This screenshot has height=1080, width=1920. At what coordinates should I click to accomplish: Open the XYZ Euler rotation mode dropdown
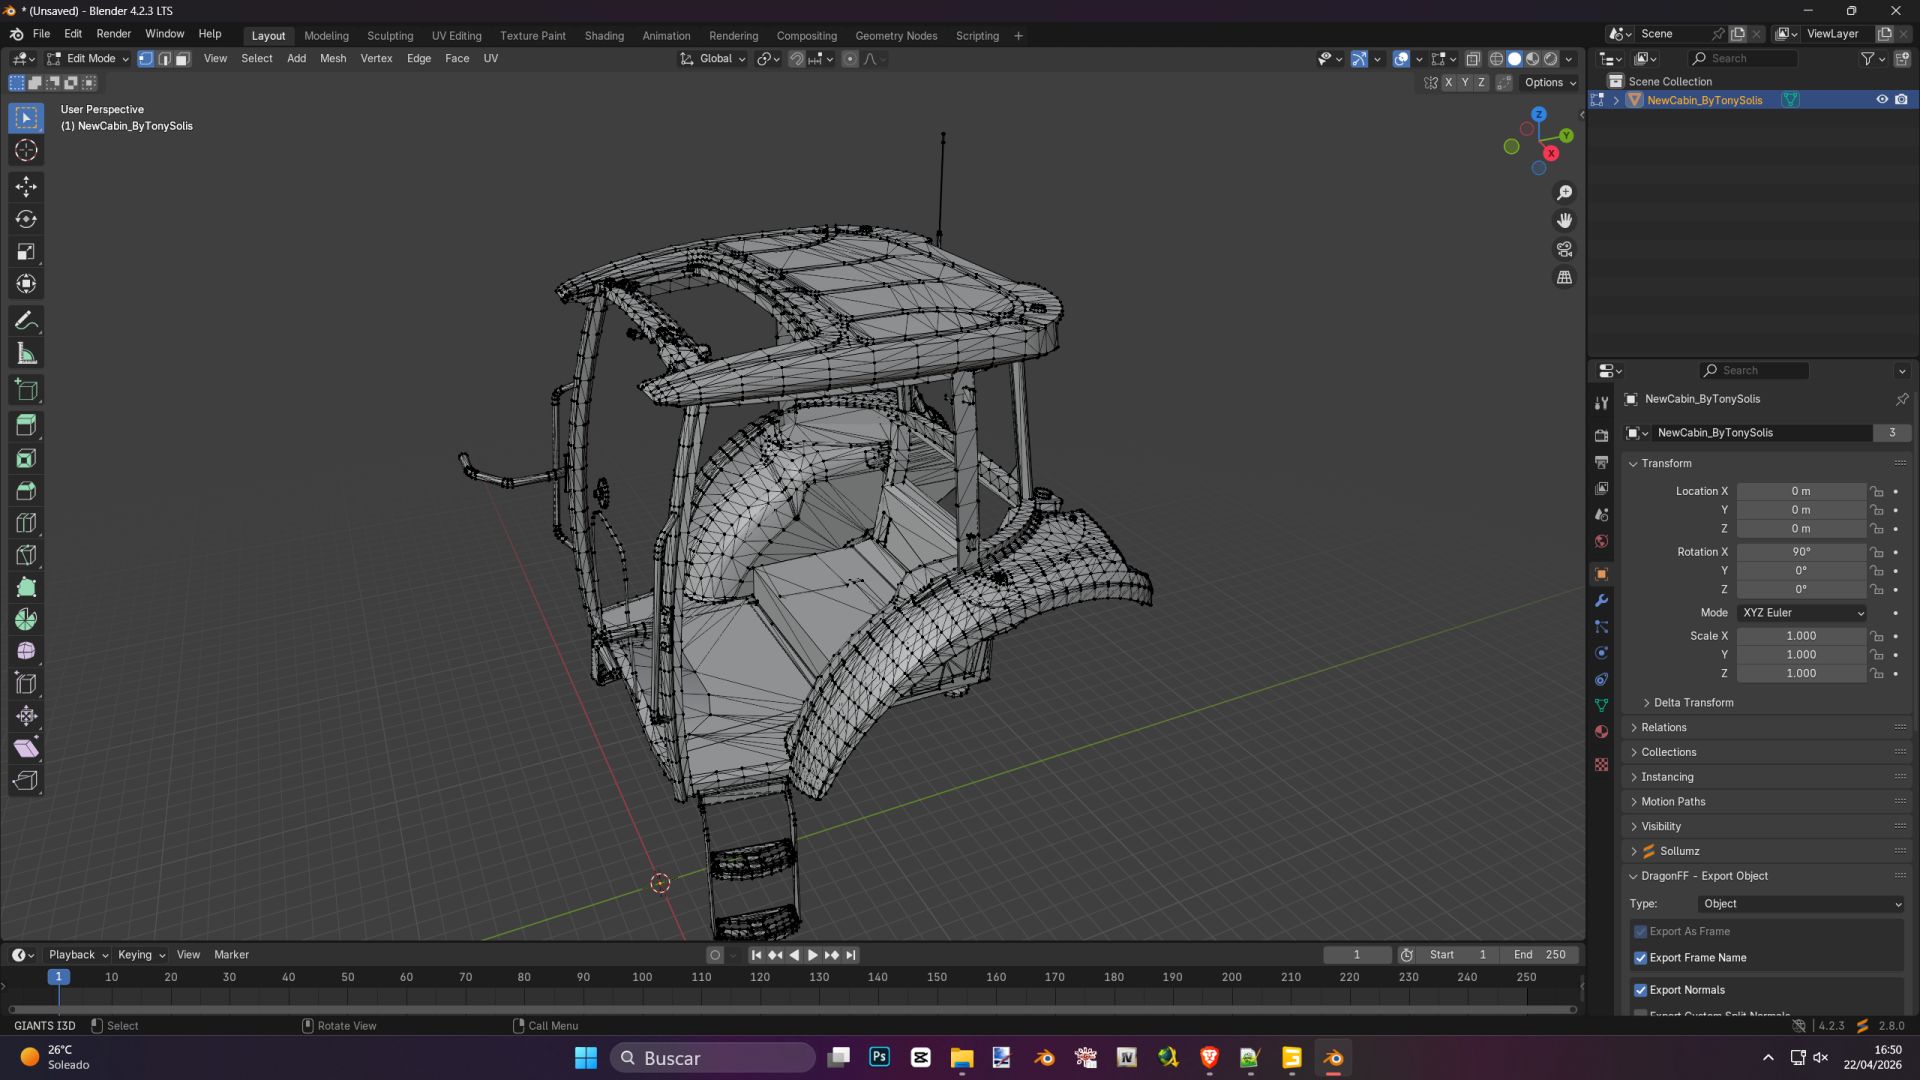coord(1802,613)
